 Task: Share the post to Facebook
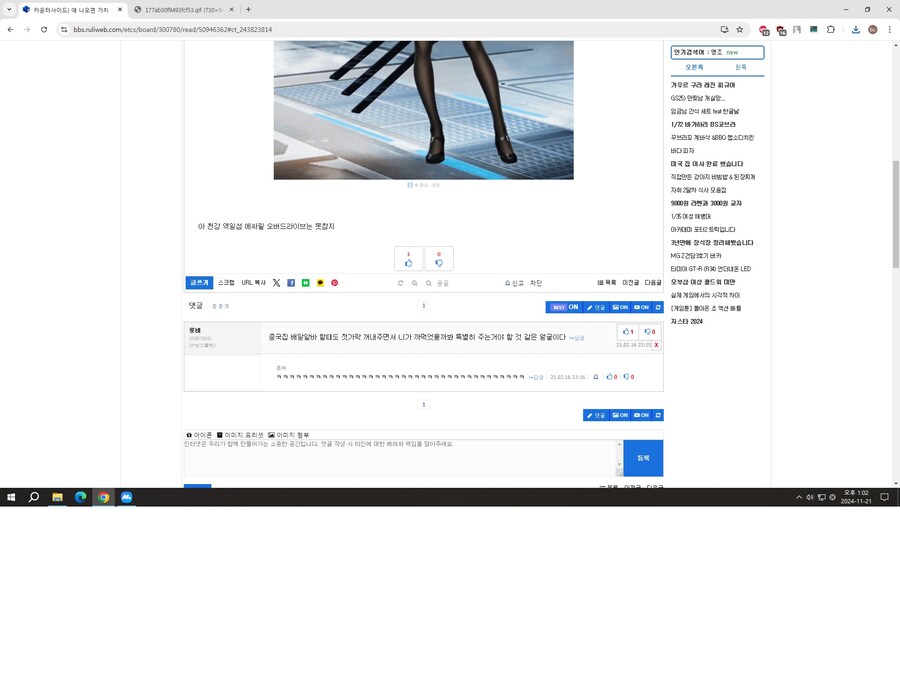291,283
